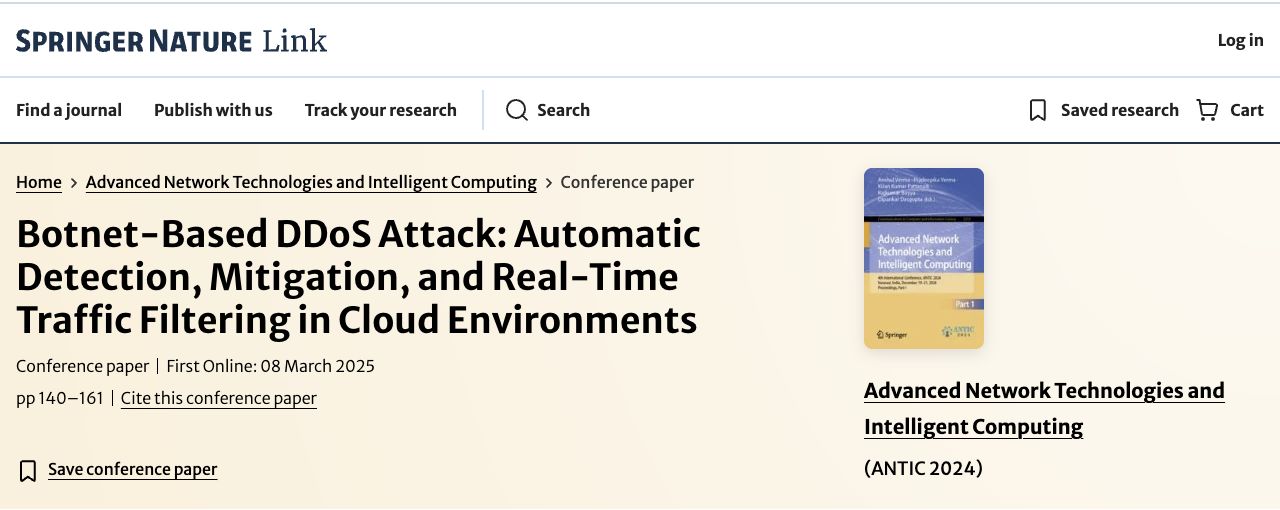Viewport: 1280px width, 510px height.
Task: Click Cite this conference paper
Action: point(219,398)
